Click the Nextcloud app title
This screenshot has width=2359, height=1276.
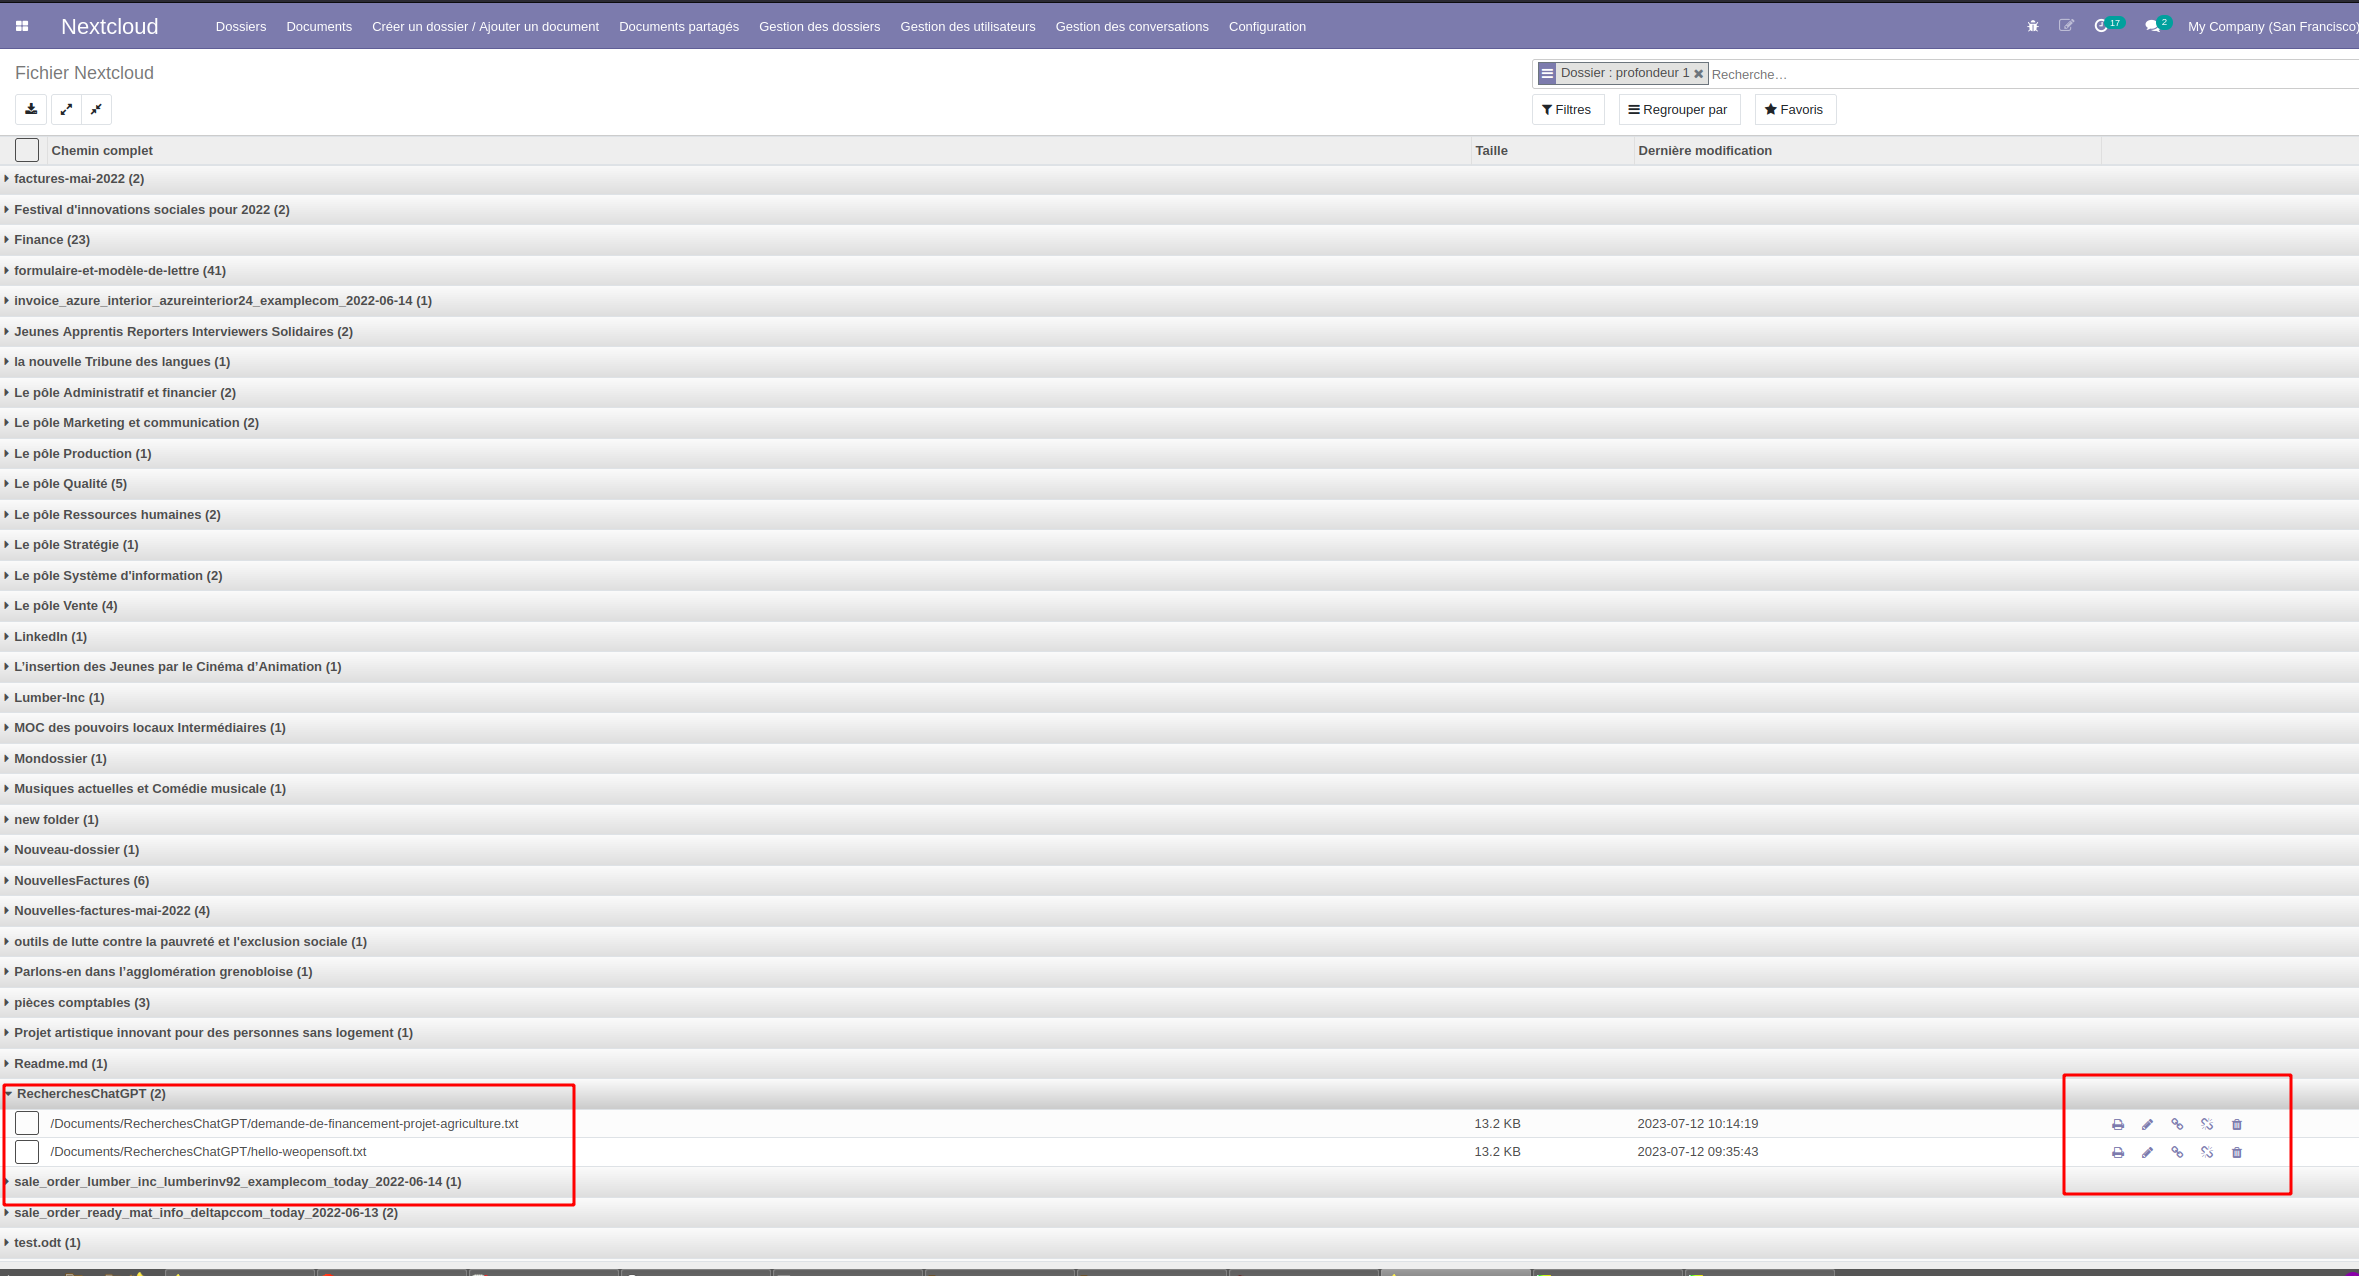[x=109, y=27]
